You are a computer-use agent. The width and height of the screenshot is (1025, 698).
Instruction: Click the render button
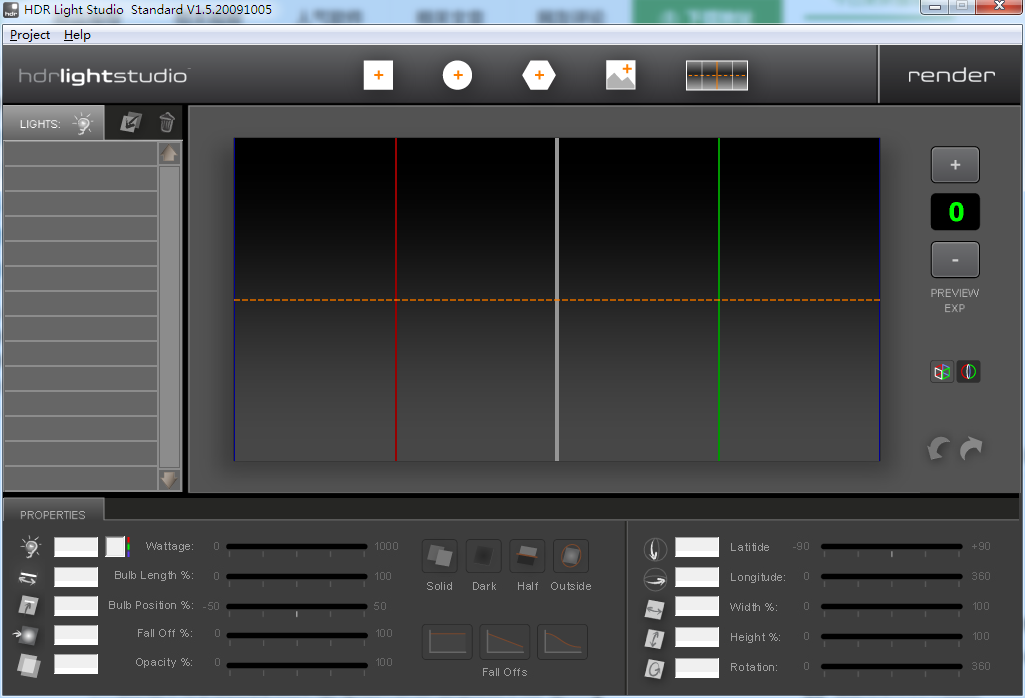(x=951, y=75)
